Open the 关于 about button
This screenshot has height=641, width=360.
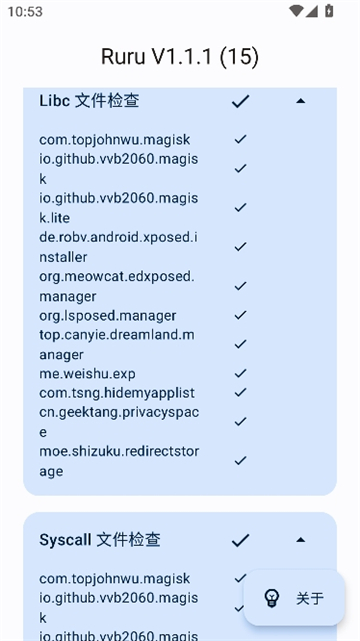coord(294,598)
